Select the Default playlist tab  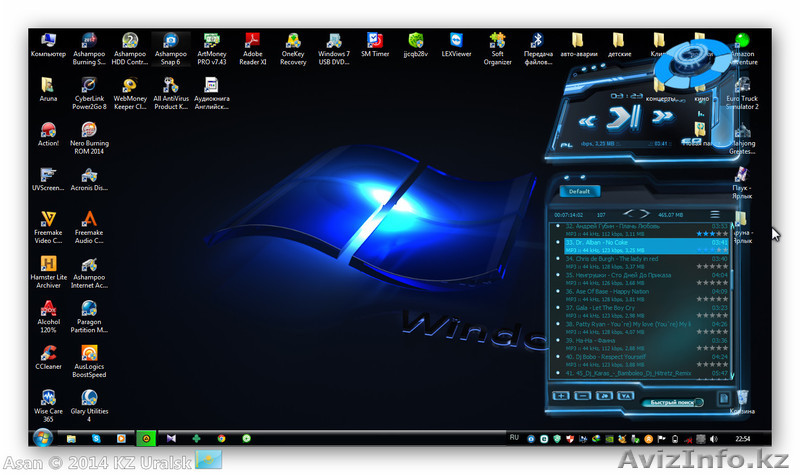click(579, 191)
